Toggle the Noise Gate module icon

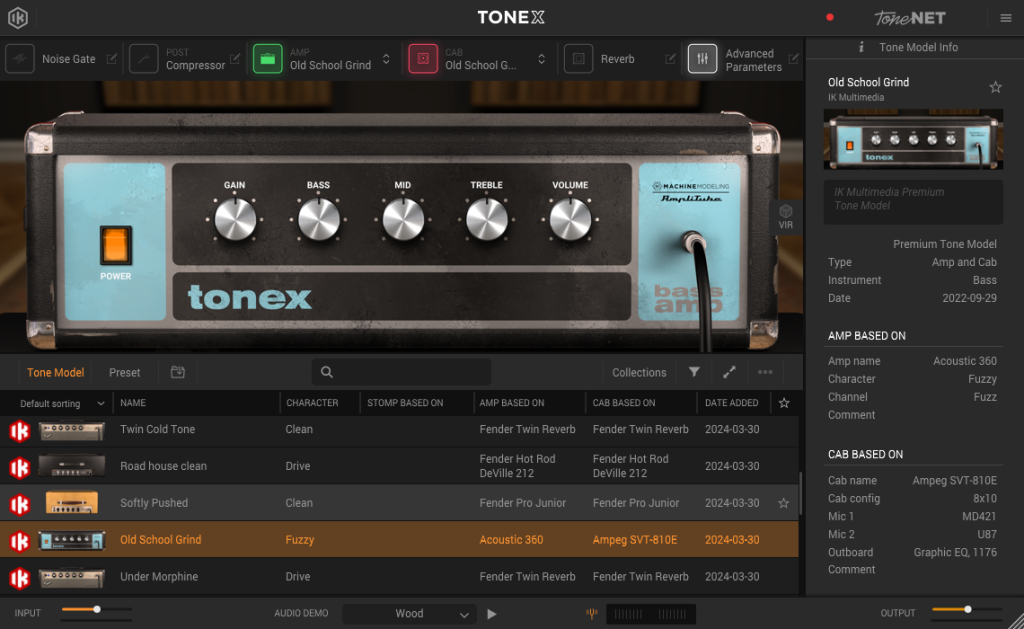[x=20, y=59]
